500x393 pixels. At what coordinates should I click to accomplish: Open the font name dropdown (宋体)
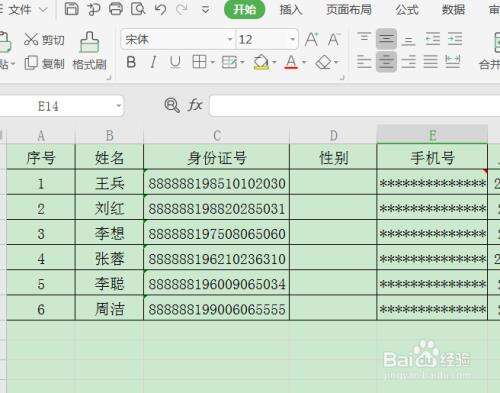230,39
